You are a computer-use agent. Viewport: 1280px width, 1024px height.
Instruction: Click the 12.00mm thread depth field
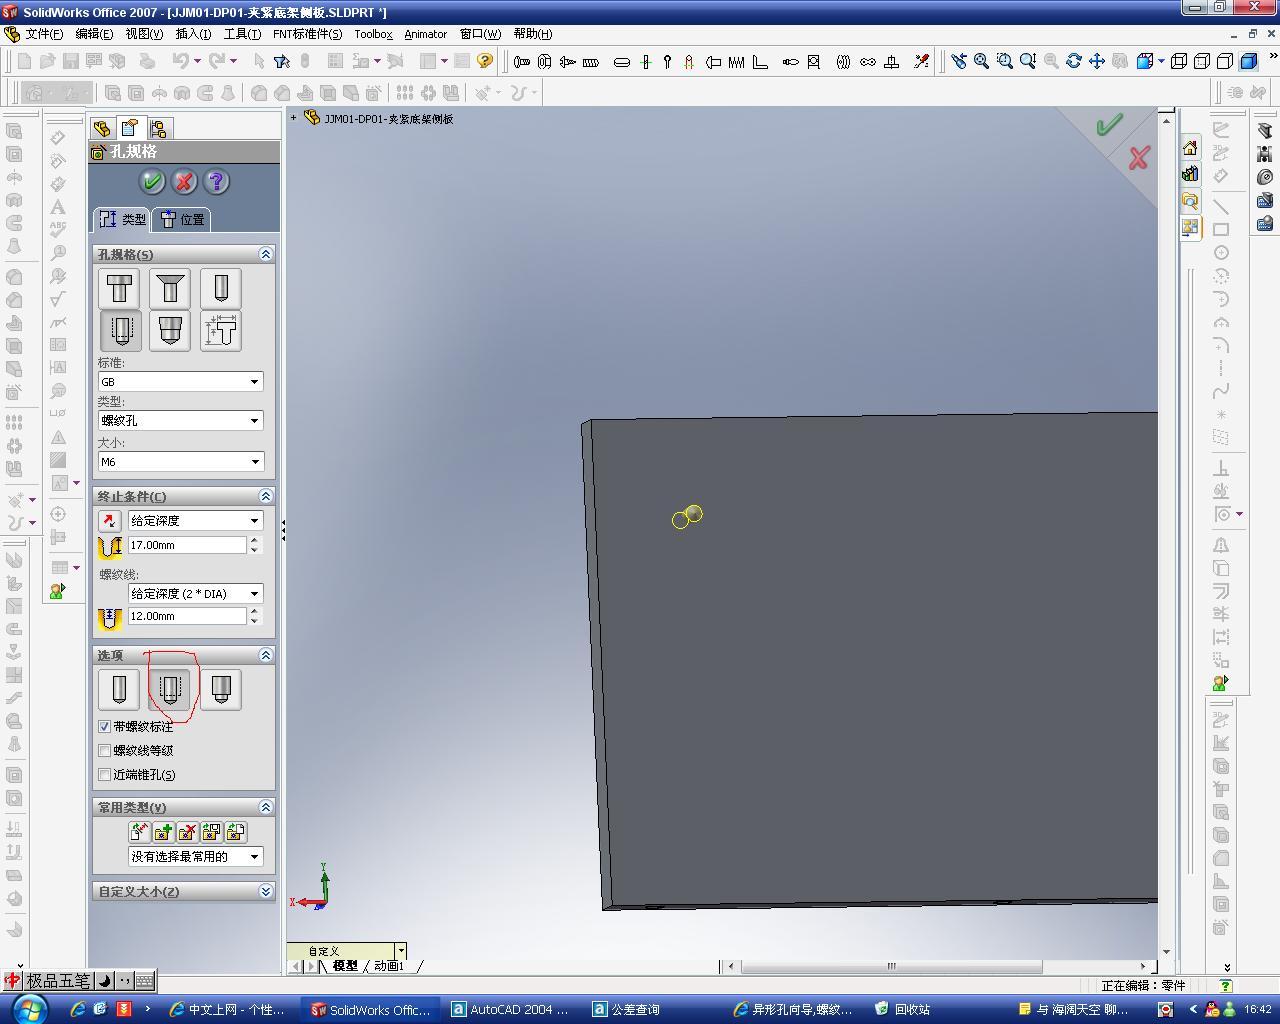coord(187,616)
